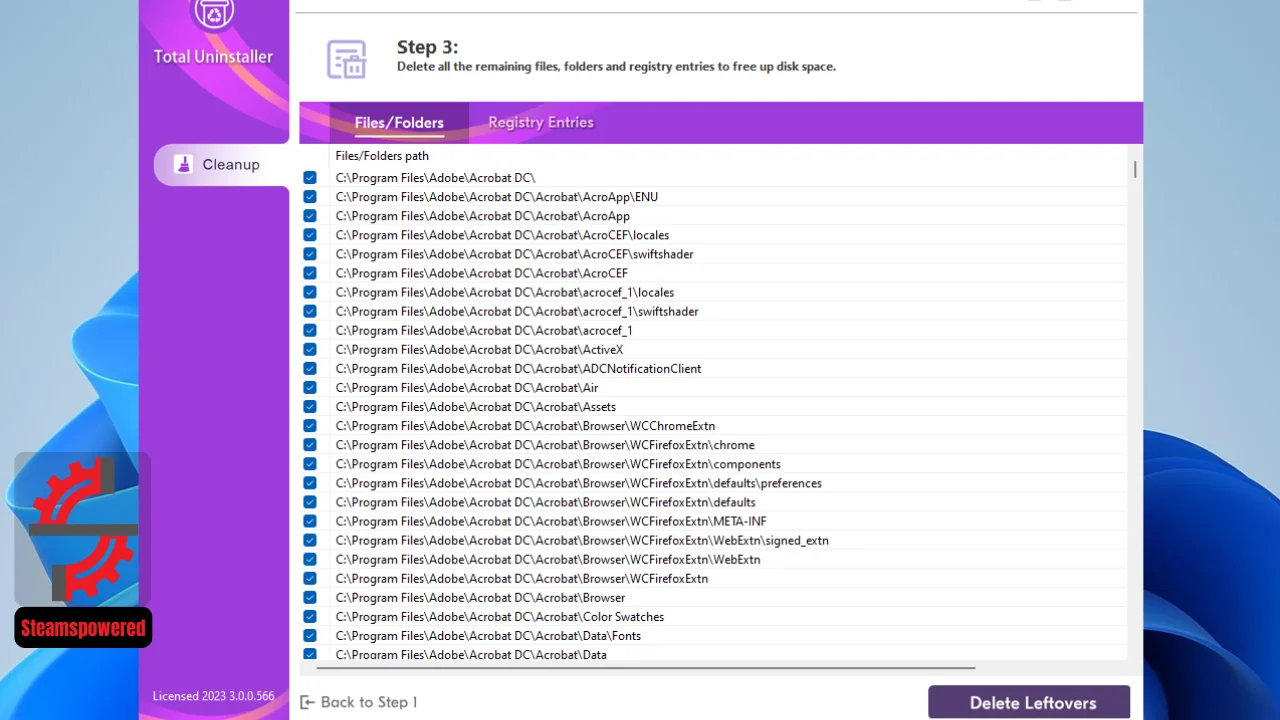Image resolution: width=1280 pixels, height=720 pixels.
Task: Click the Back to Step 1 arrow icon
Action: click(x=308, y=702)
